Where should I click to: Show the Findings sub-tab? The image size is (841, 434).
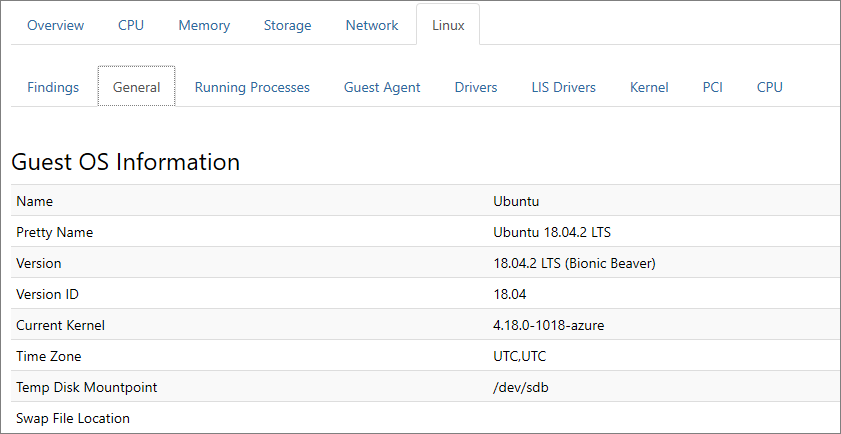pos(53,87)
